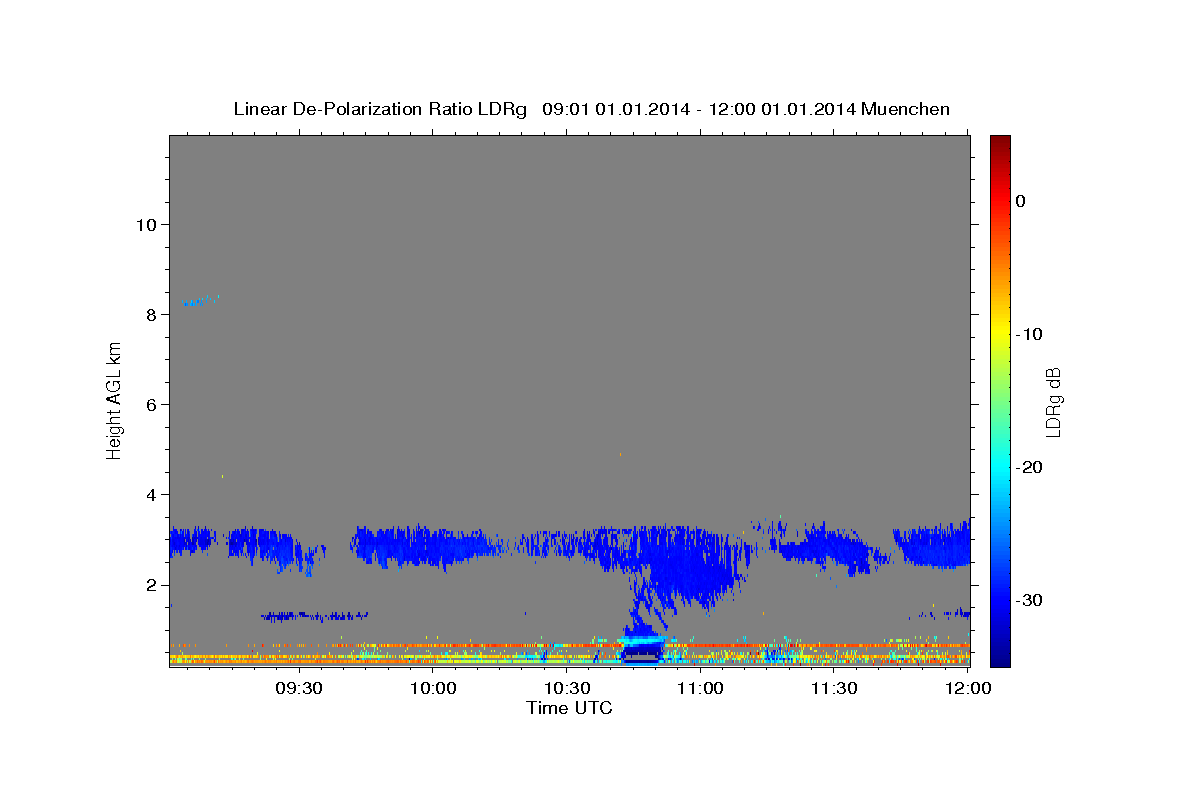Click the height tick label 10

(146, 224)
